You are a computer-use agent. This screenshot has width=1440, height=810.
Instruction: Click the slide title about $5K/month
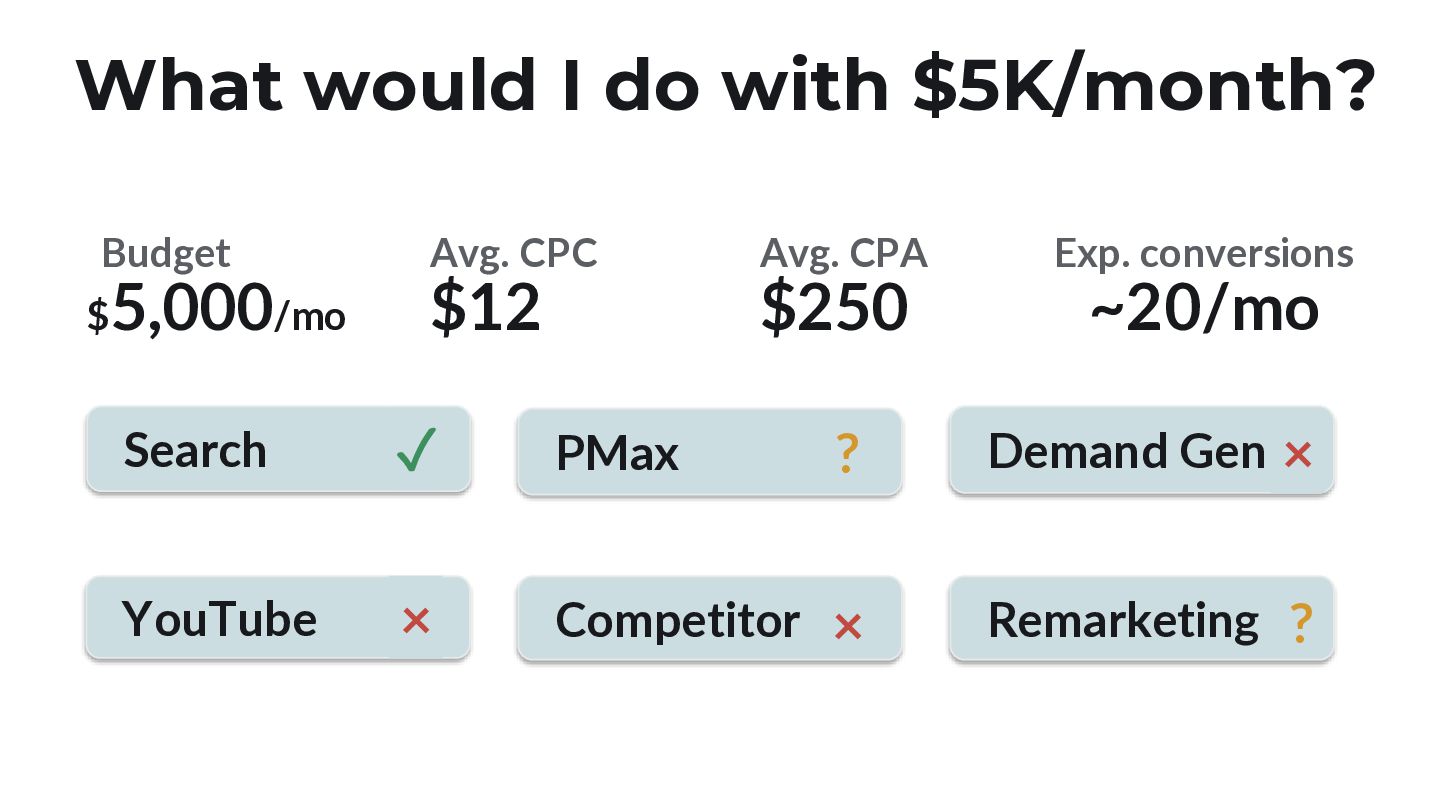coord(726,84)
